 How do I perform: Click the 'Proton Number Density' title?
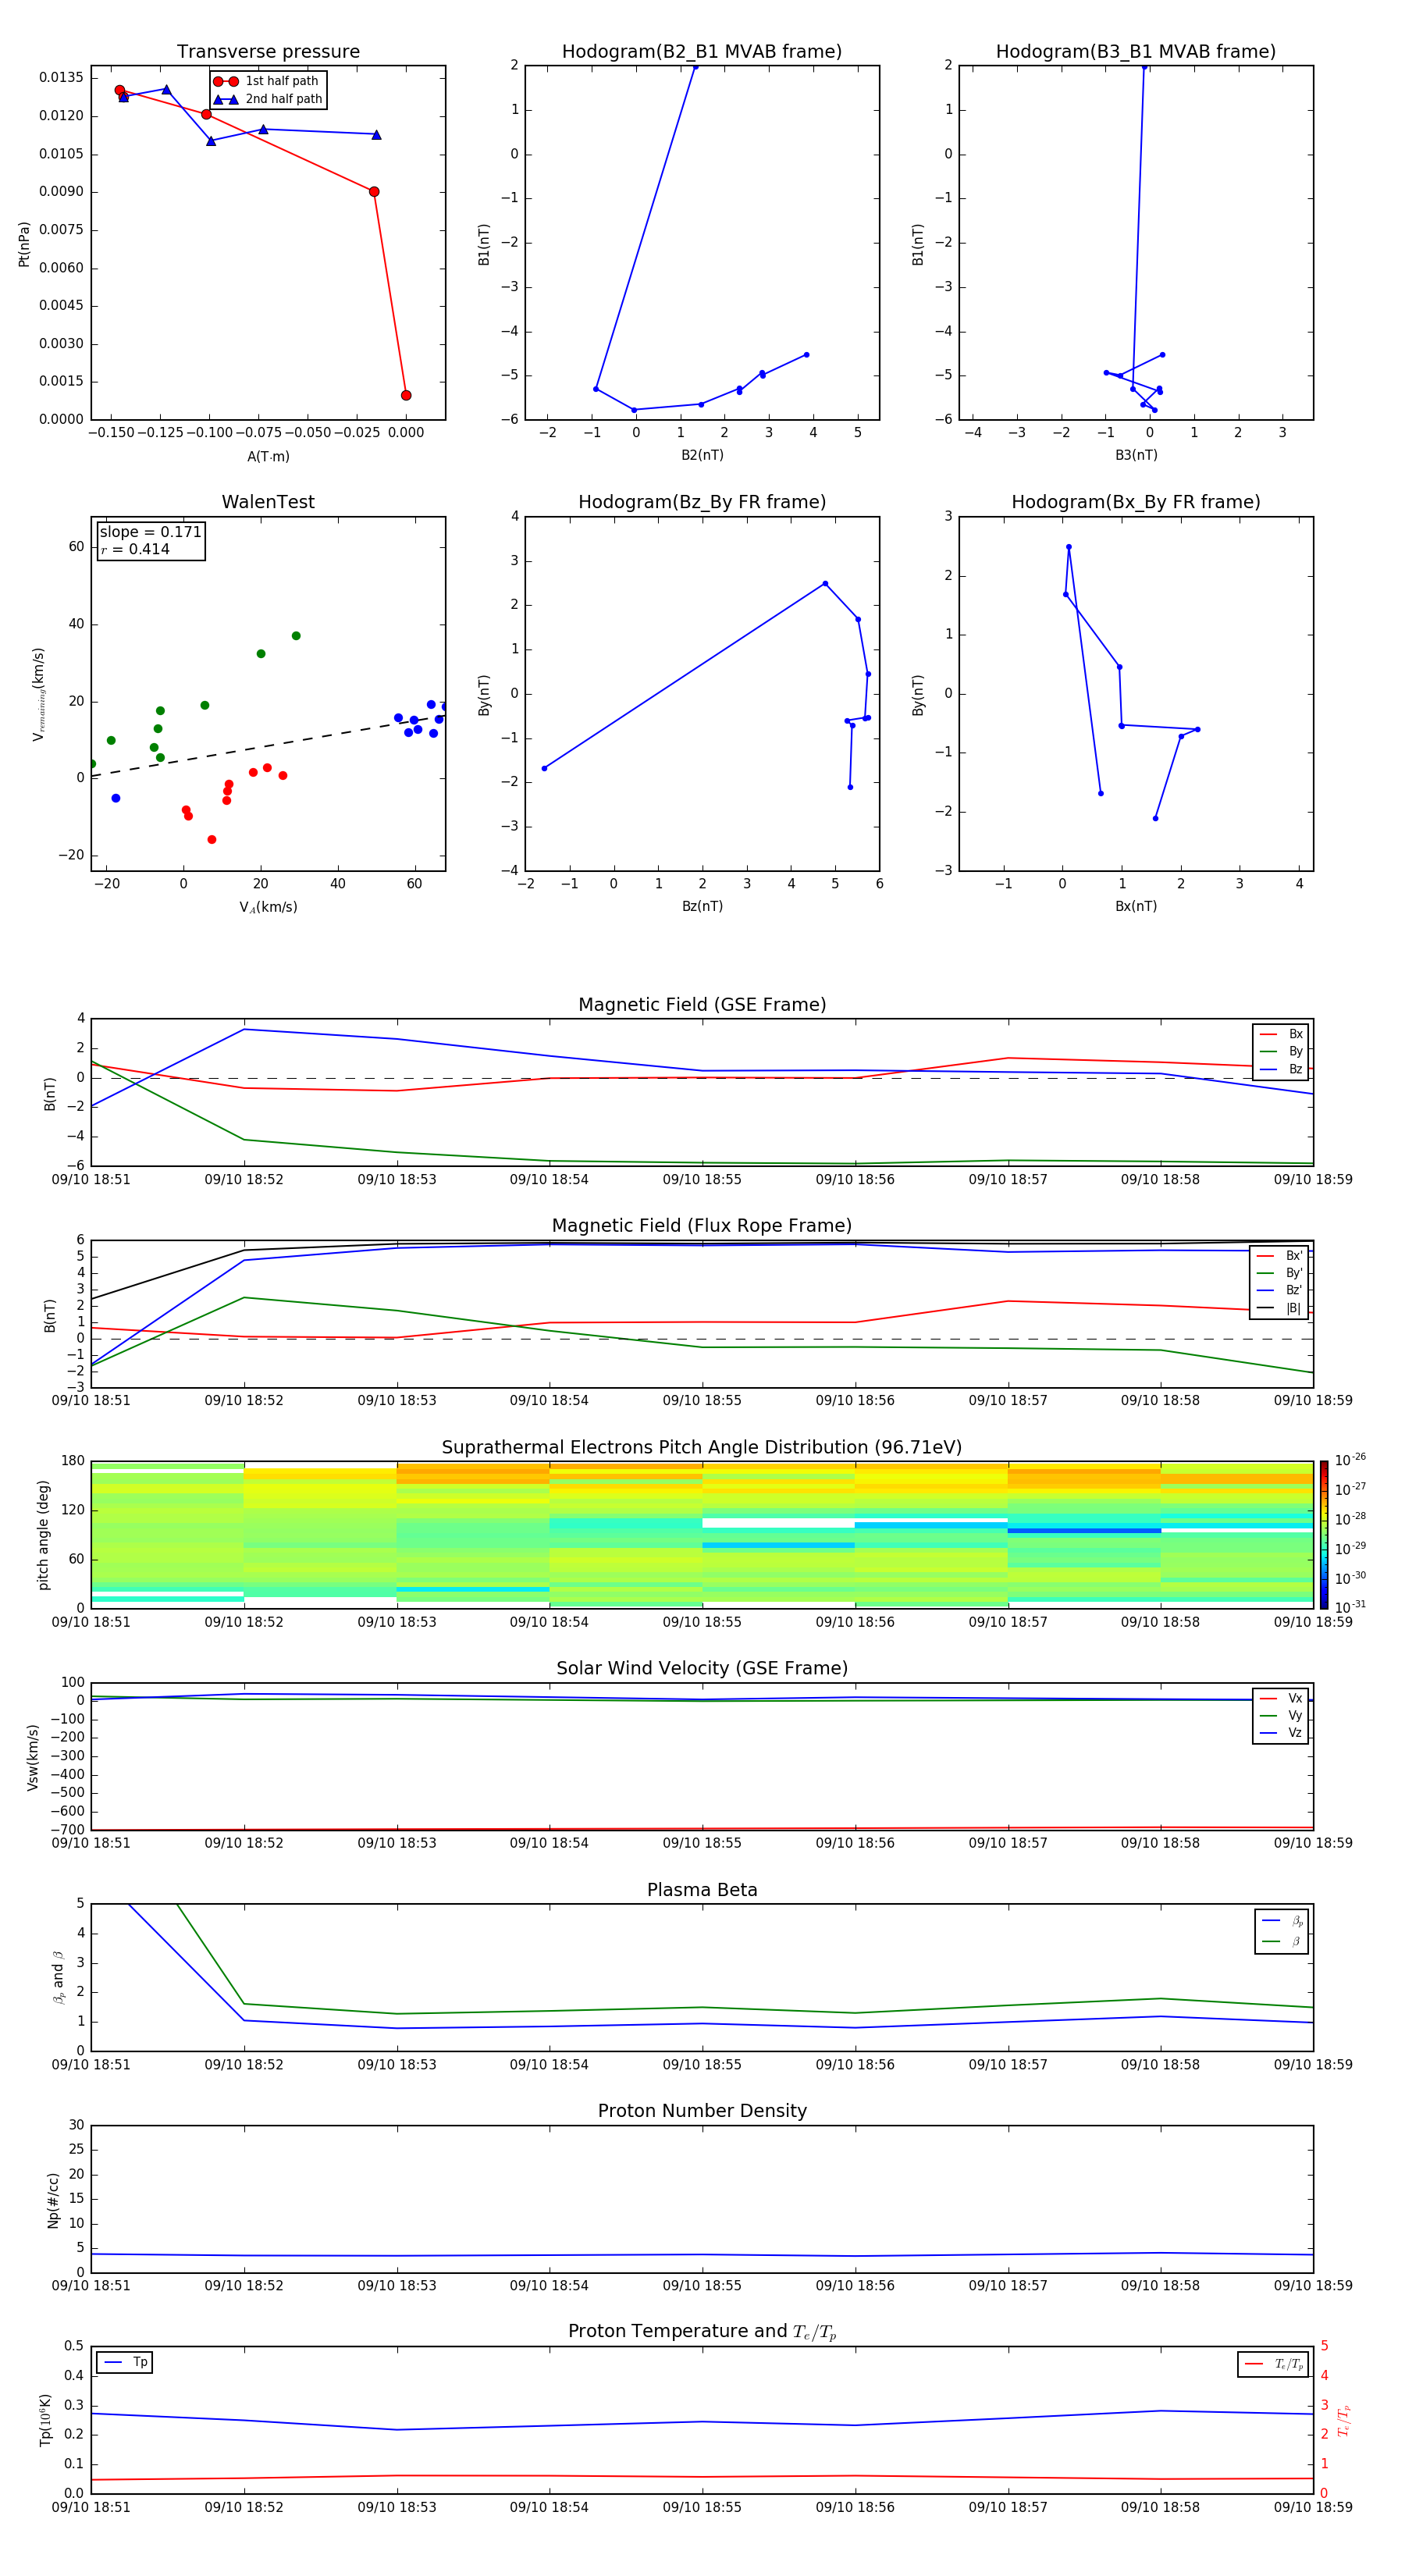coord(702,2111)
